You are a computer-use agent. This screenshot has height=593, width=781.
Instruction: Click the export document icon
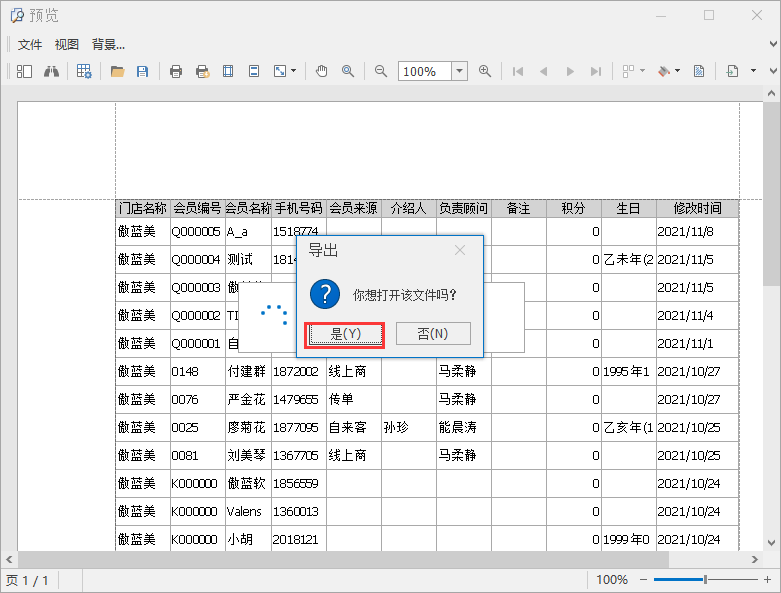click(732, 71)
